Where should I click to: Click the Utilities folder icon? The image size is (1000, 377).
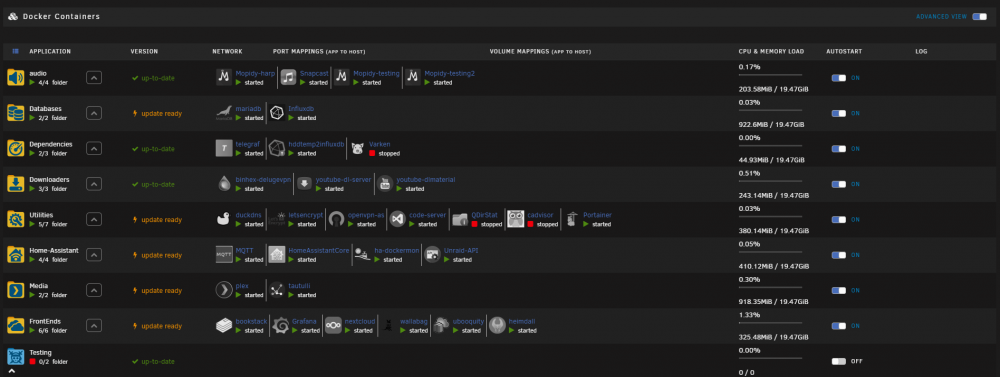(x=15, y=219)
